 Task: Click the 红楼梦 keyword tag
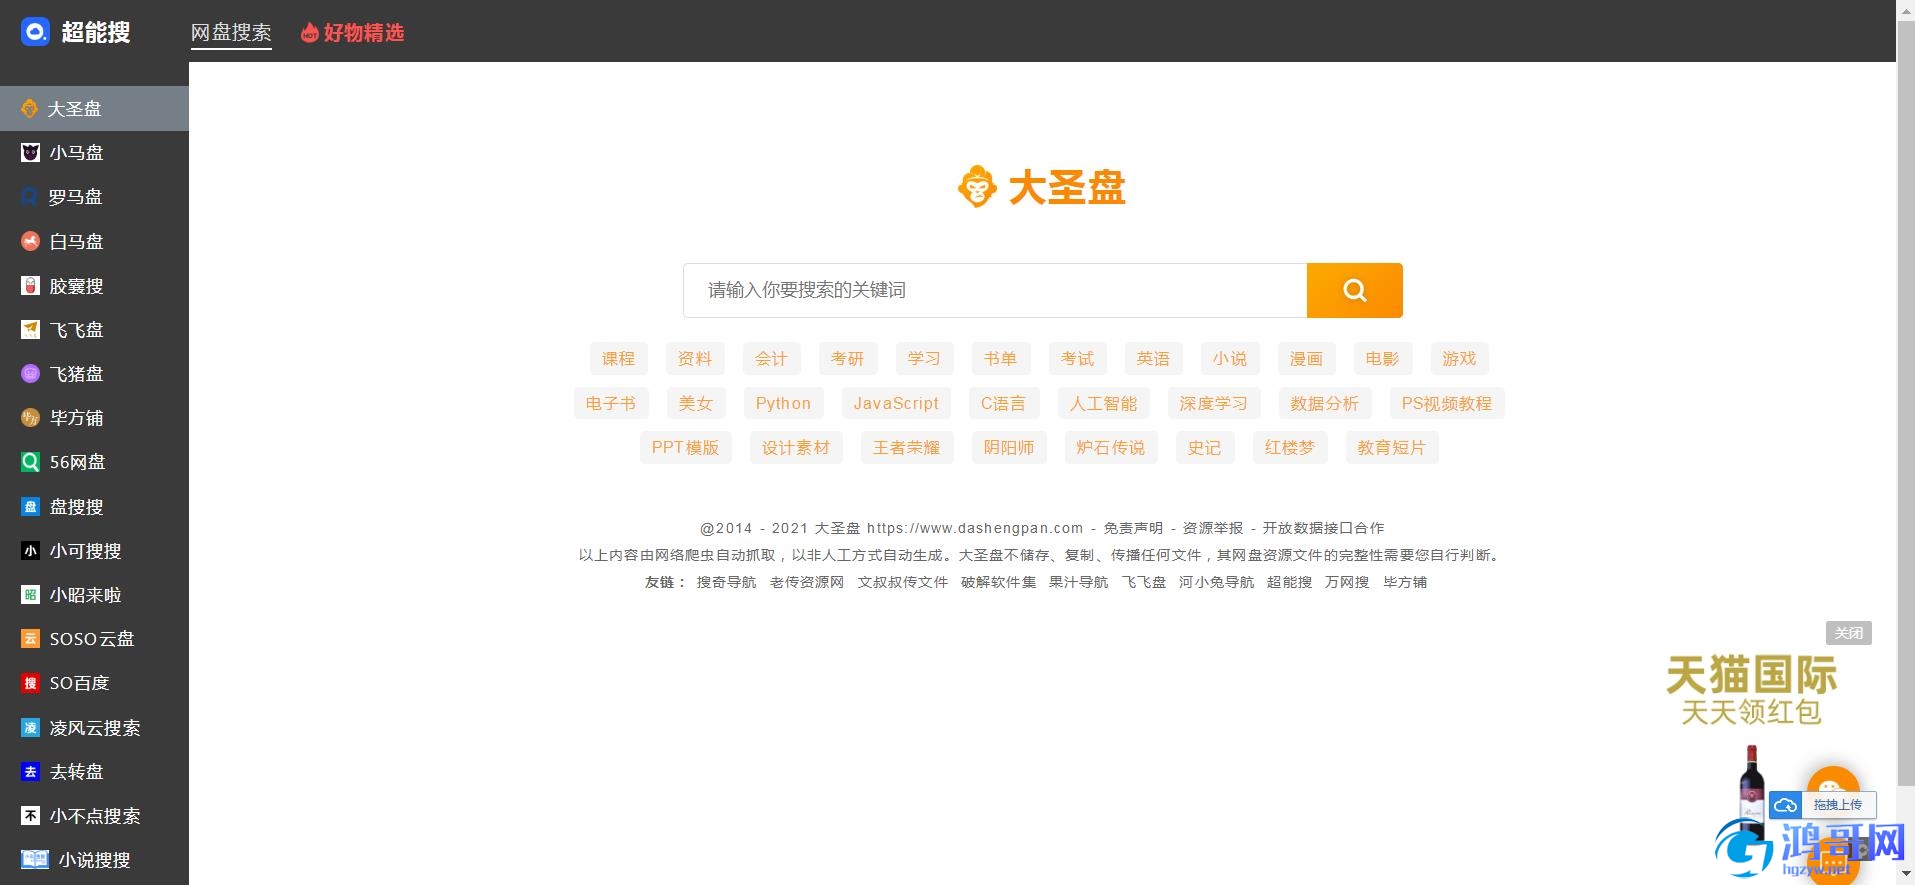(1290, 447)
